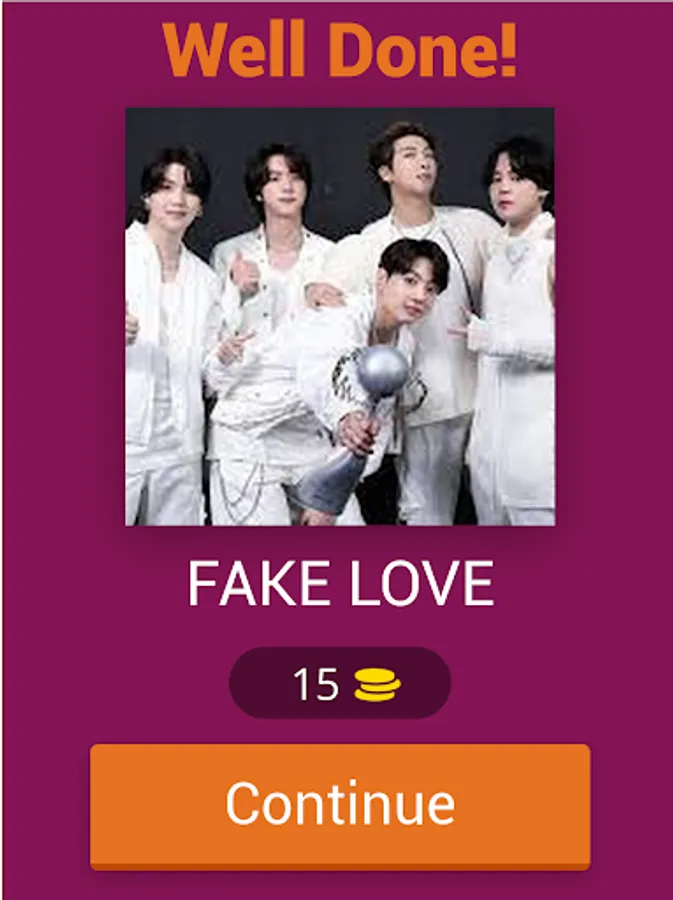
Task: Click the gold coin stack icon
Action: click(x=377, y=685)
